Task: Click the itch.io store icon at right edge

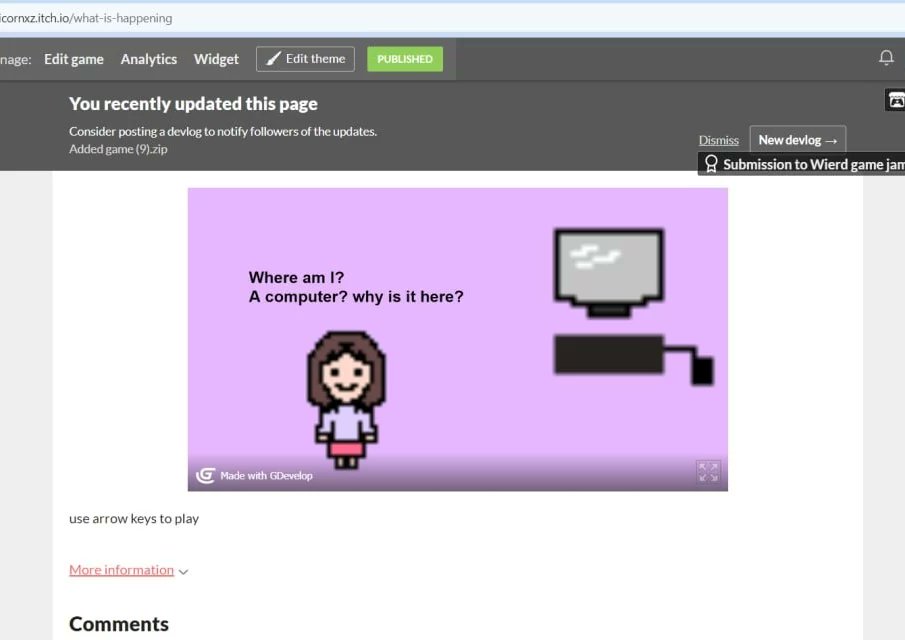Action: (896, 100)
